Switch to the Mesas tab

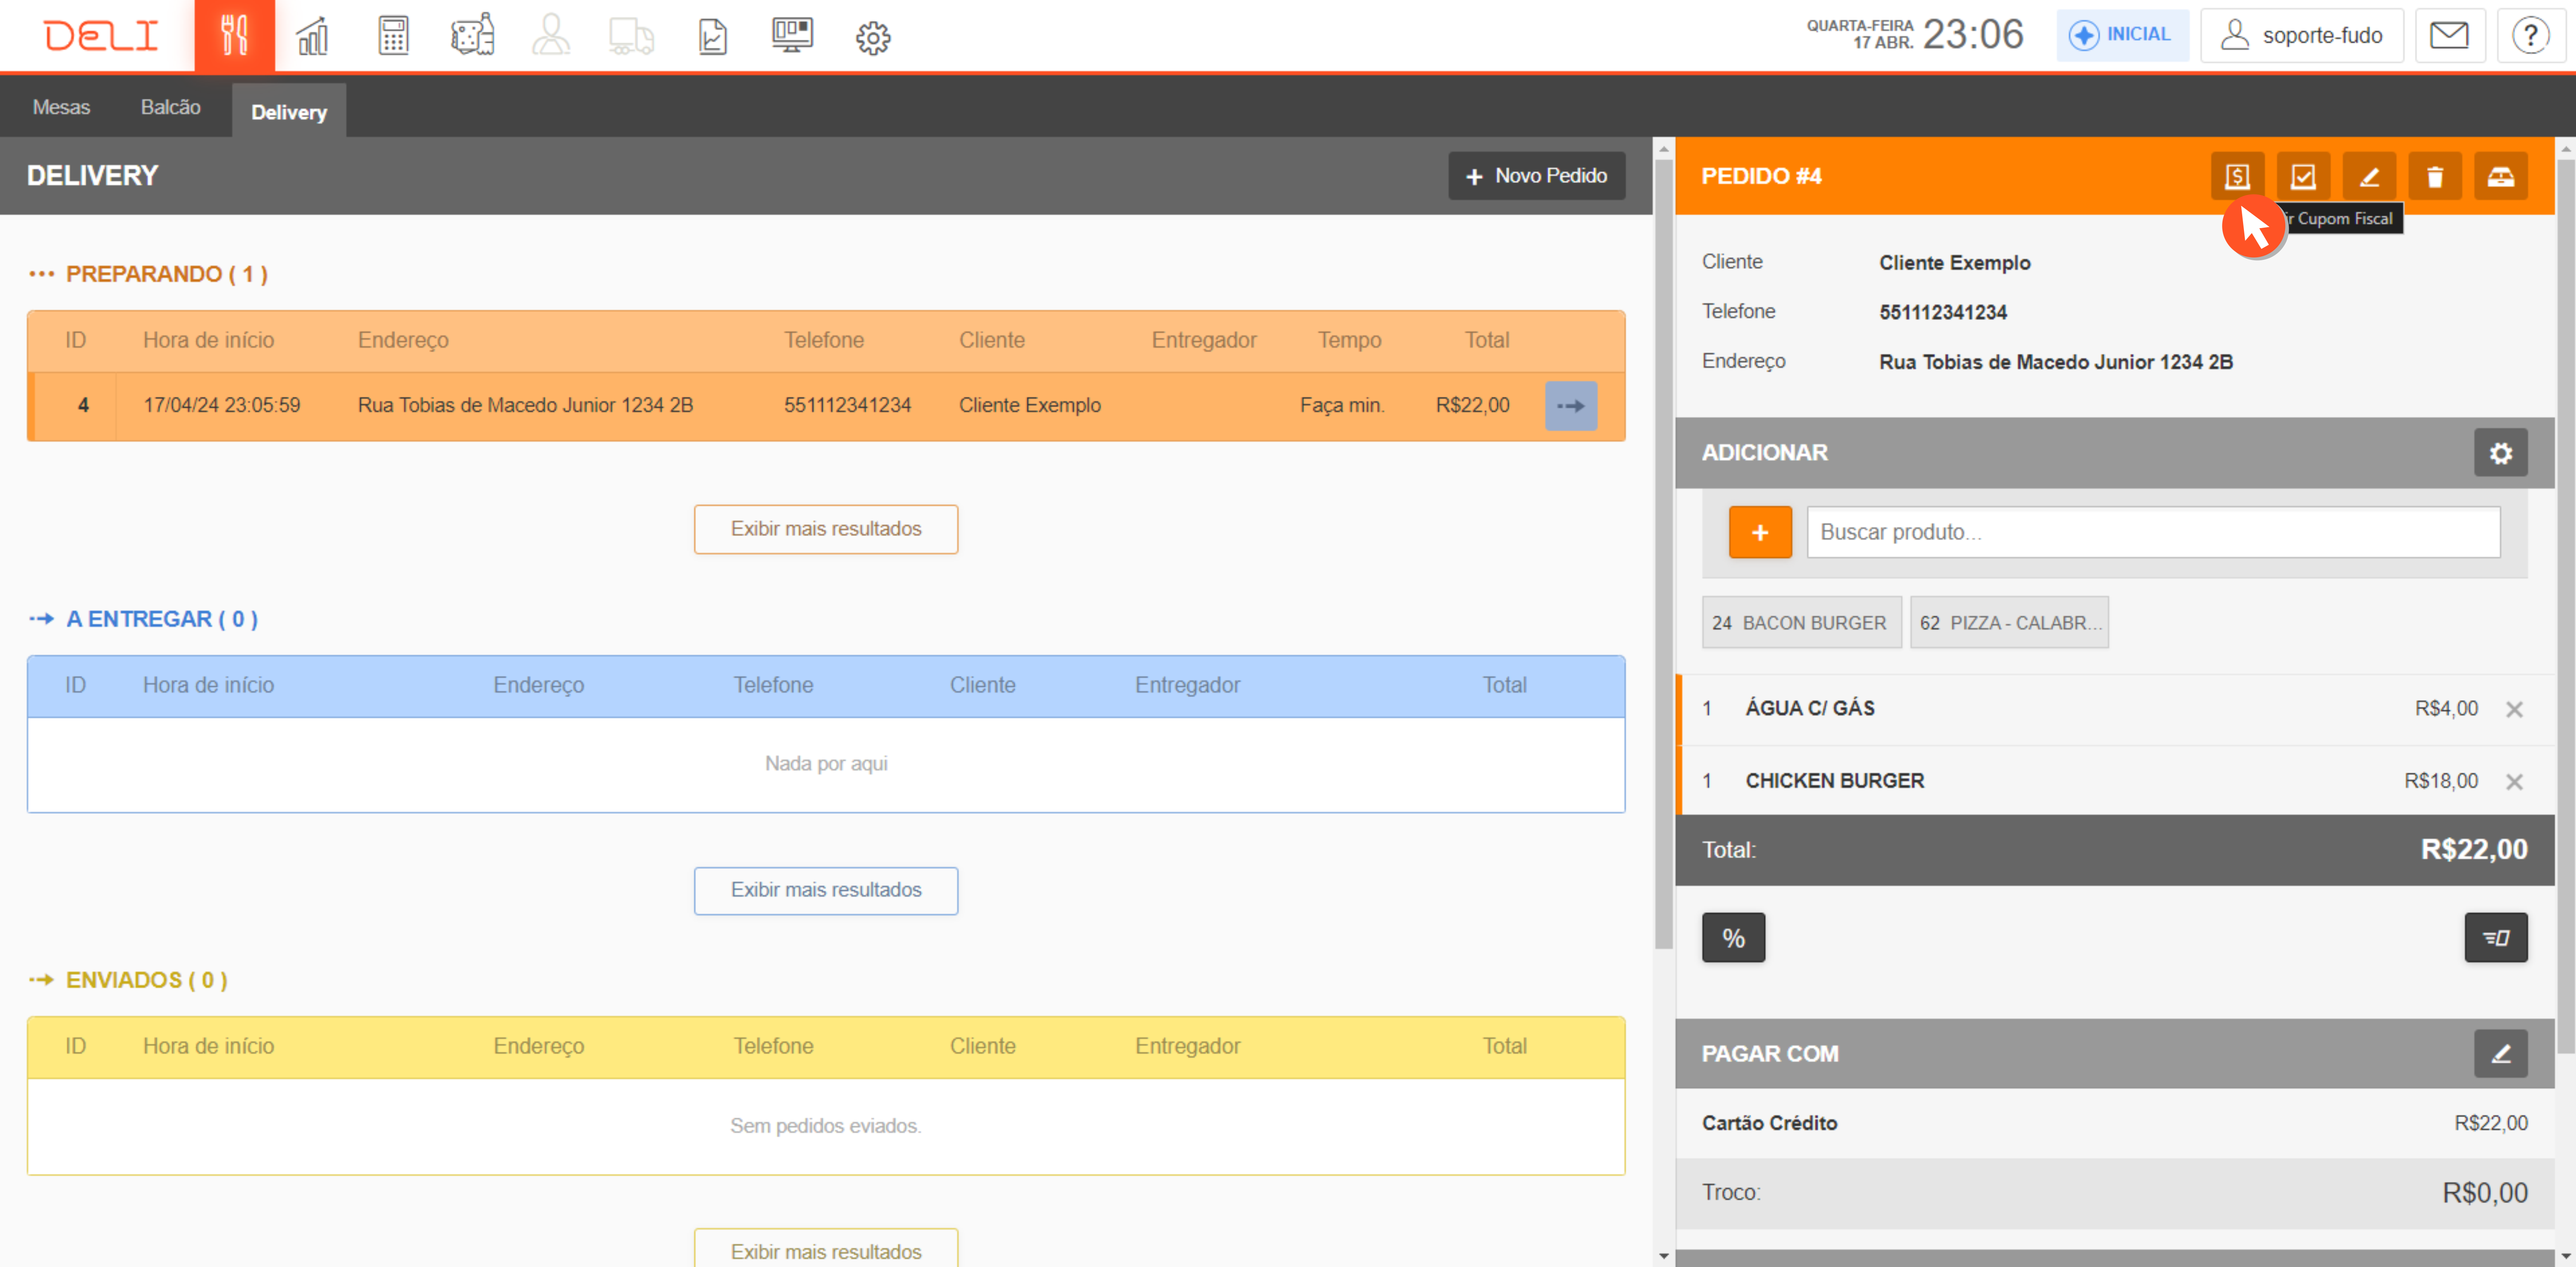[x=61, y=107]
